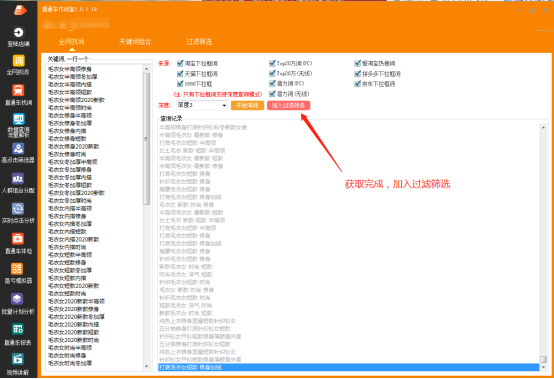Select keyword 毛衣女半高领修身 in the list
Screen dimensions: 554x379
click(x=70, y=69)
